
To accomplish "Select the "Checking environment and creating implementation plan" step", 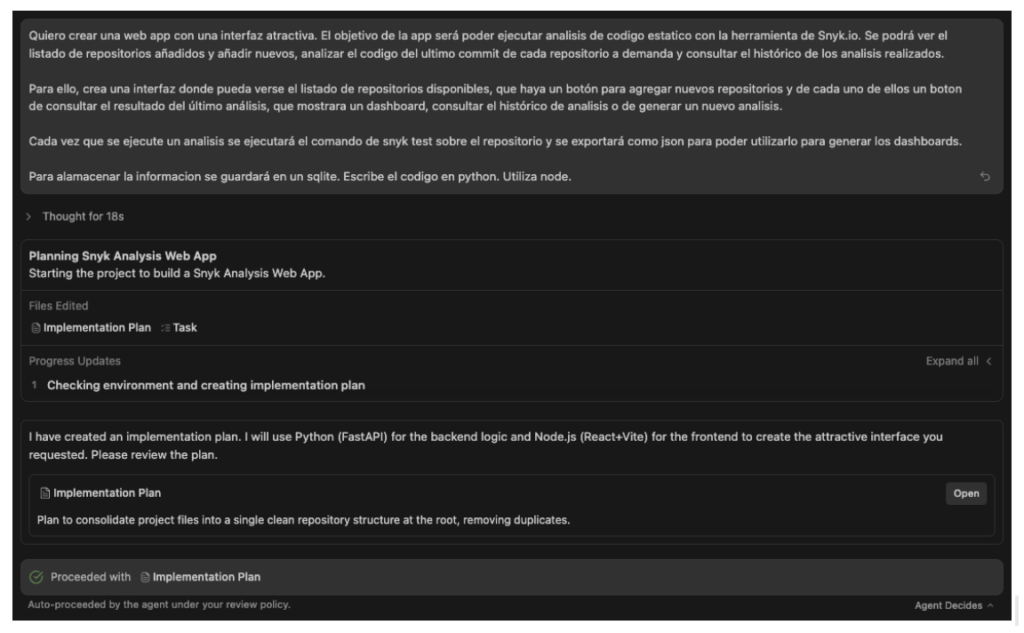I will click(205, 385).
